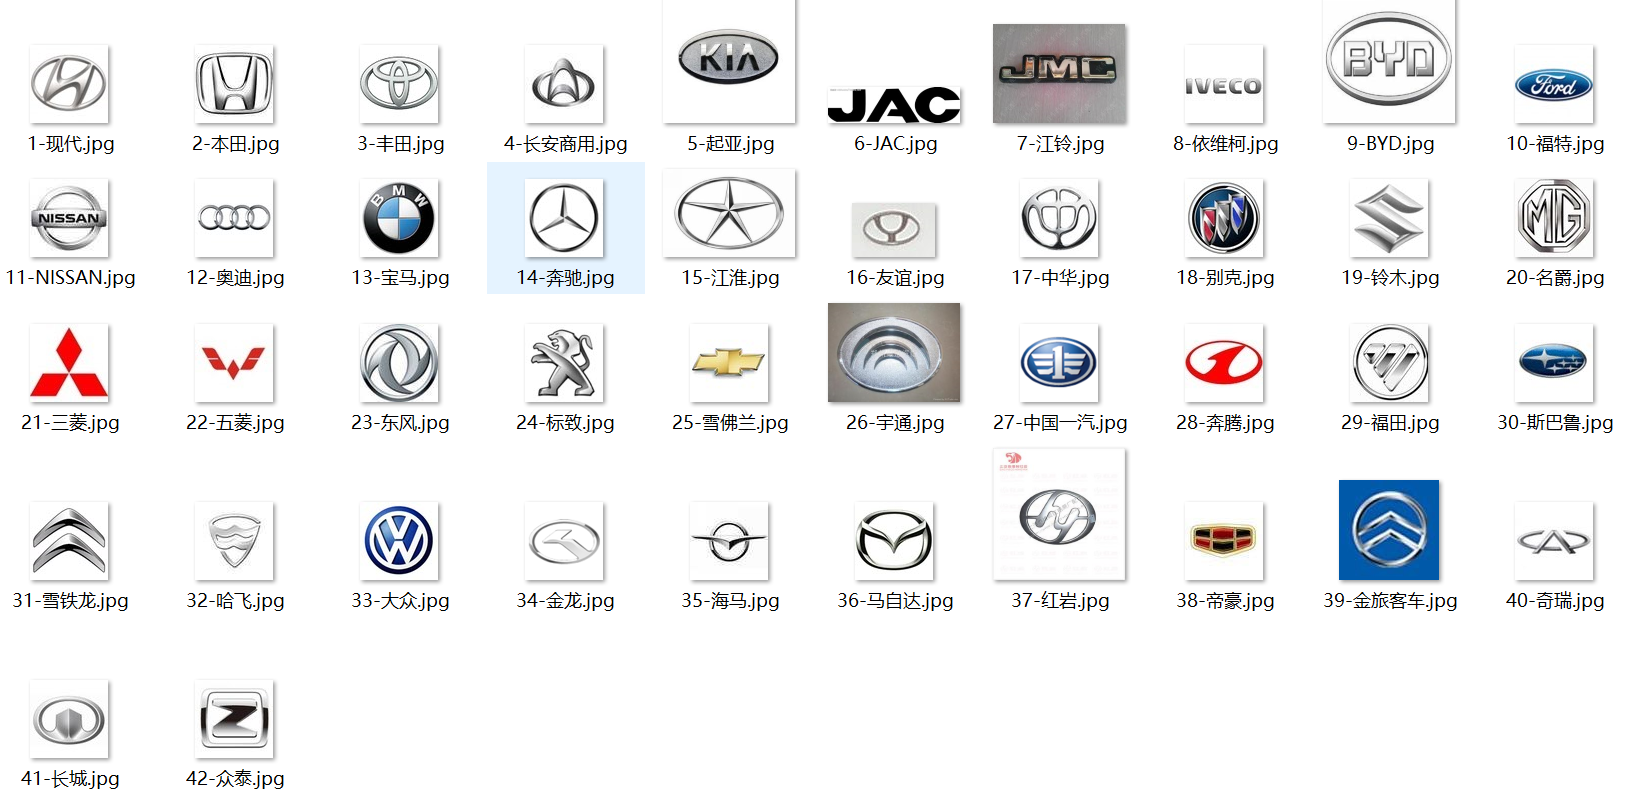Select the Brilliance logo thumbnail 17-中华.jpg

pos(1059,218)
